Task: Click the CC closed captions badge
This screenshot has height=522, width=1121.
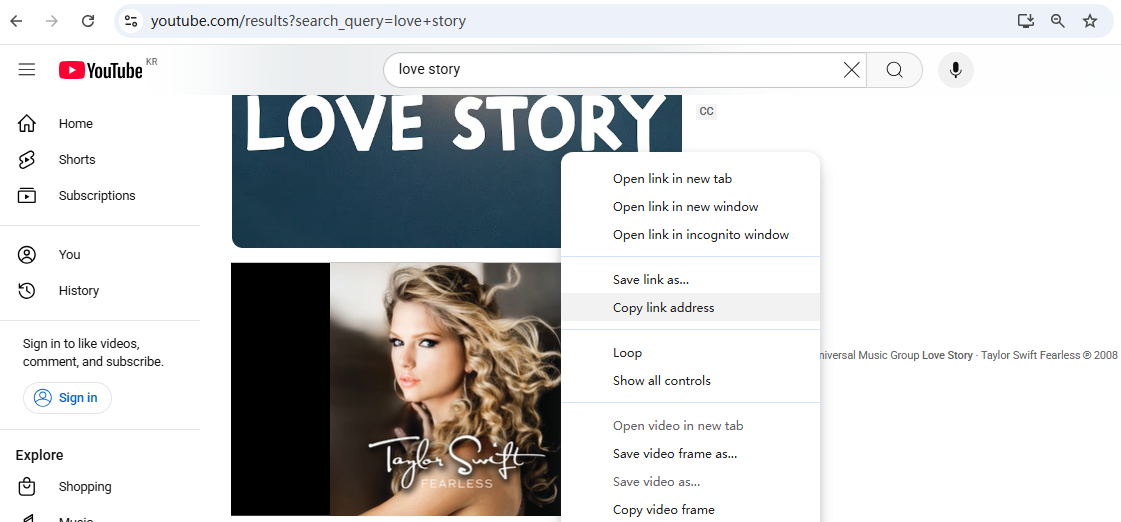Action: 706,112
